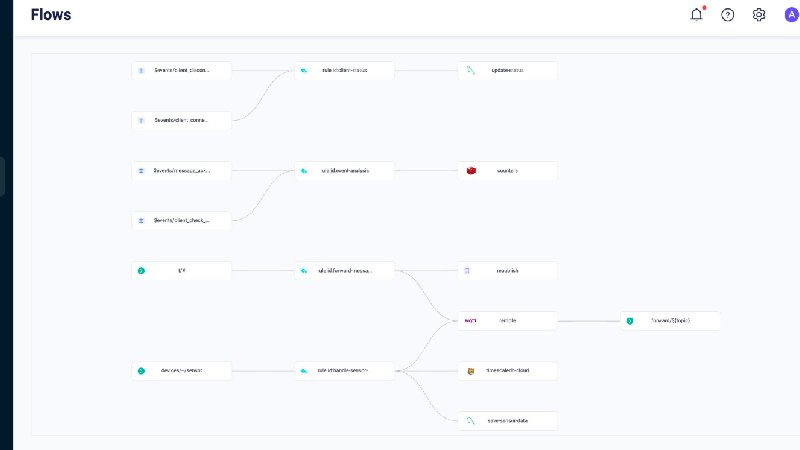Open the user avatar menu
This screenshot has height=450, width=800.
[792, 15]
